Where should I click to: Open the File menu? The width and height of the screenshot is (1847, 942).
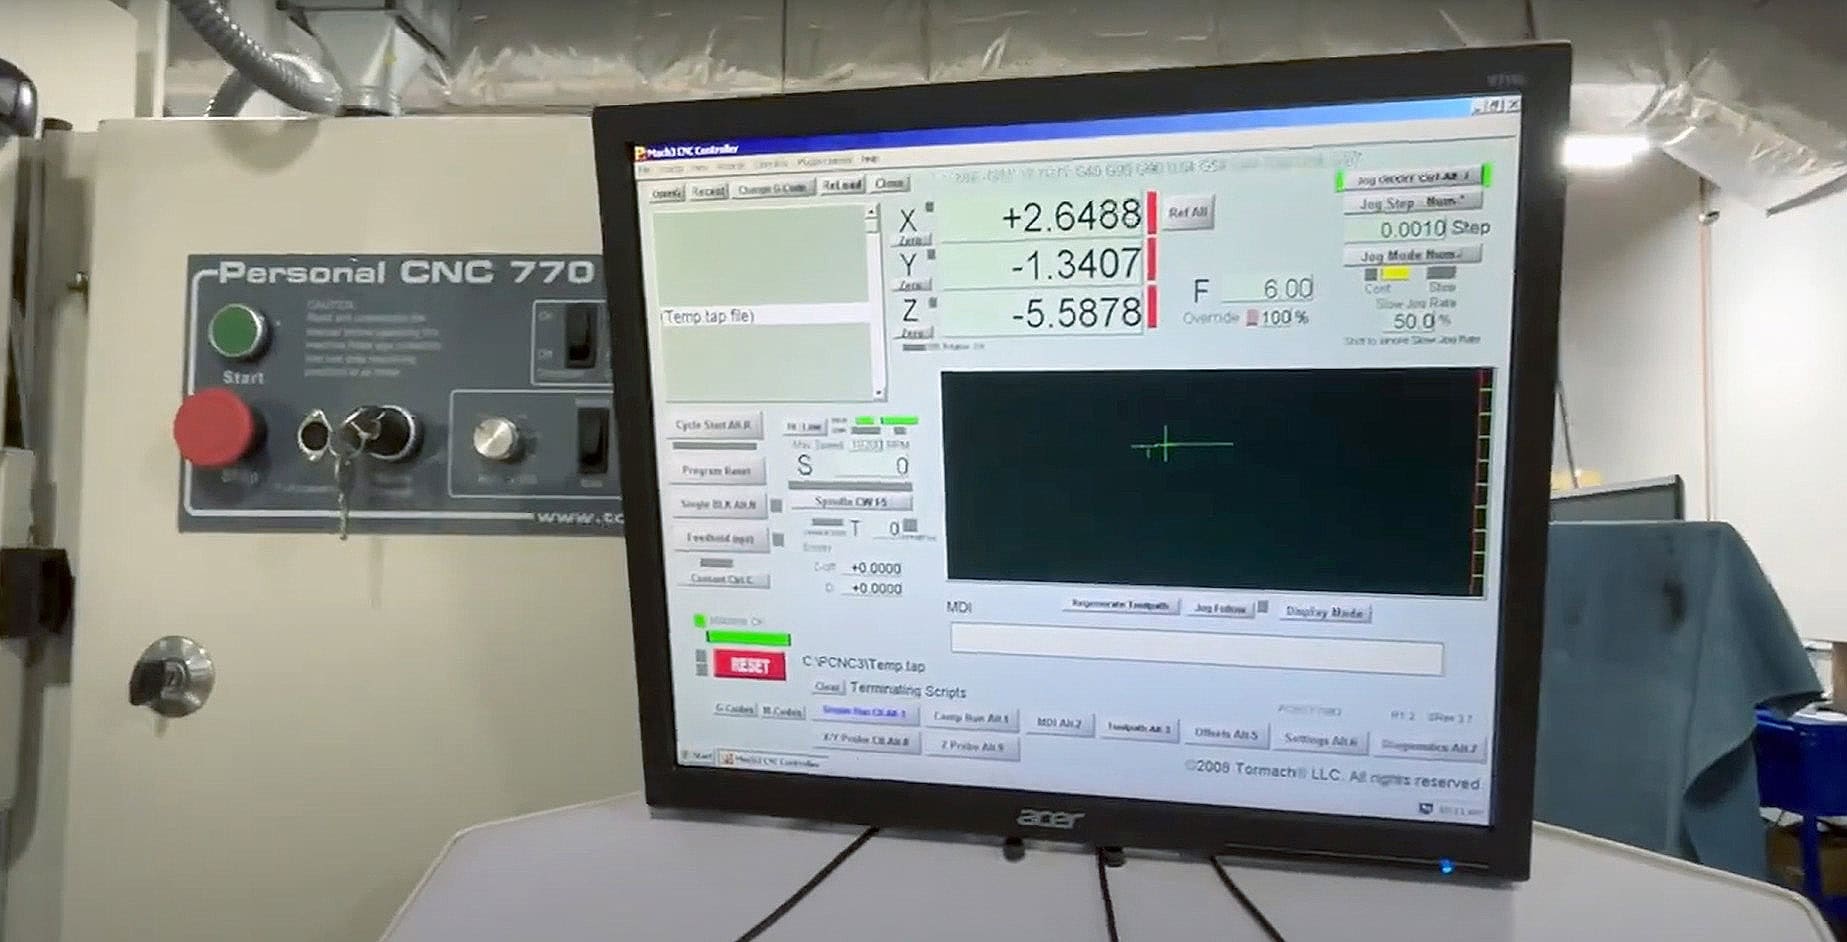645,169
